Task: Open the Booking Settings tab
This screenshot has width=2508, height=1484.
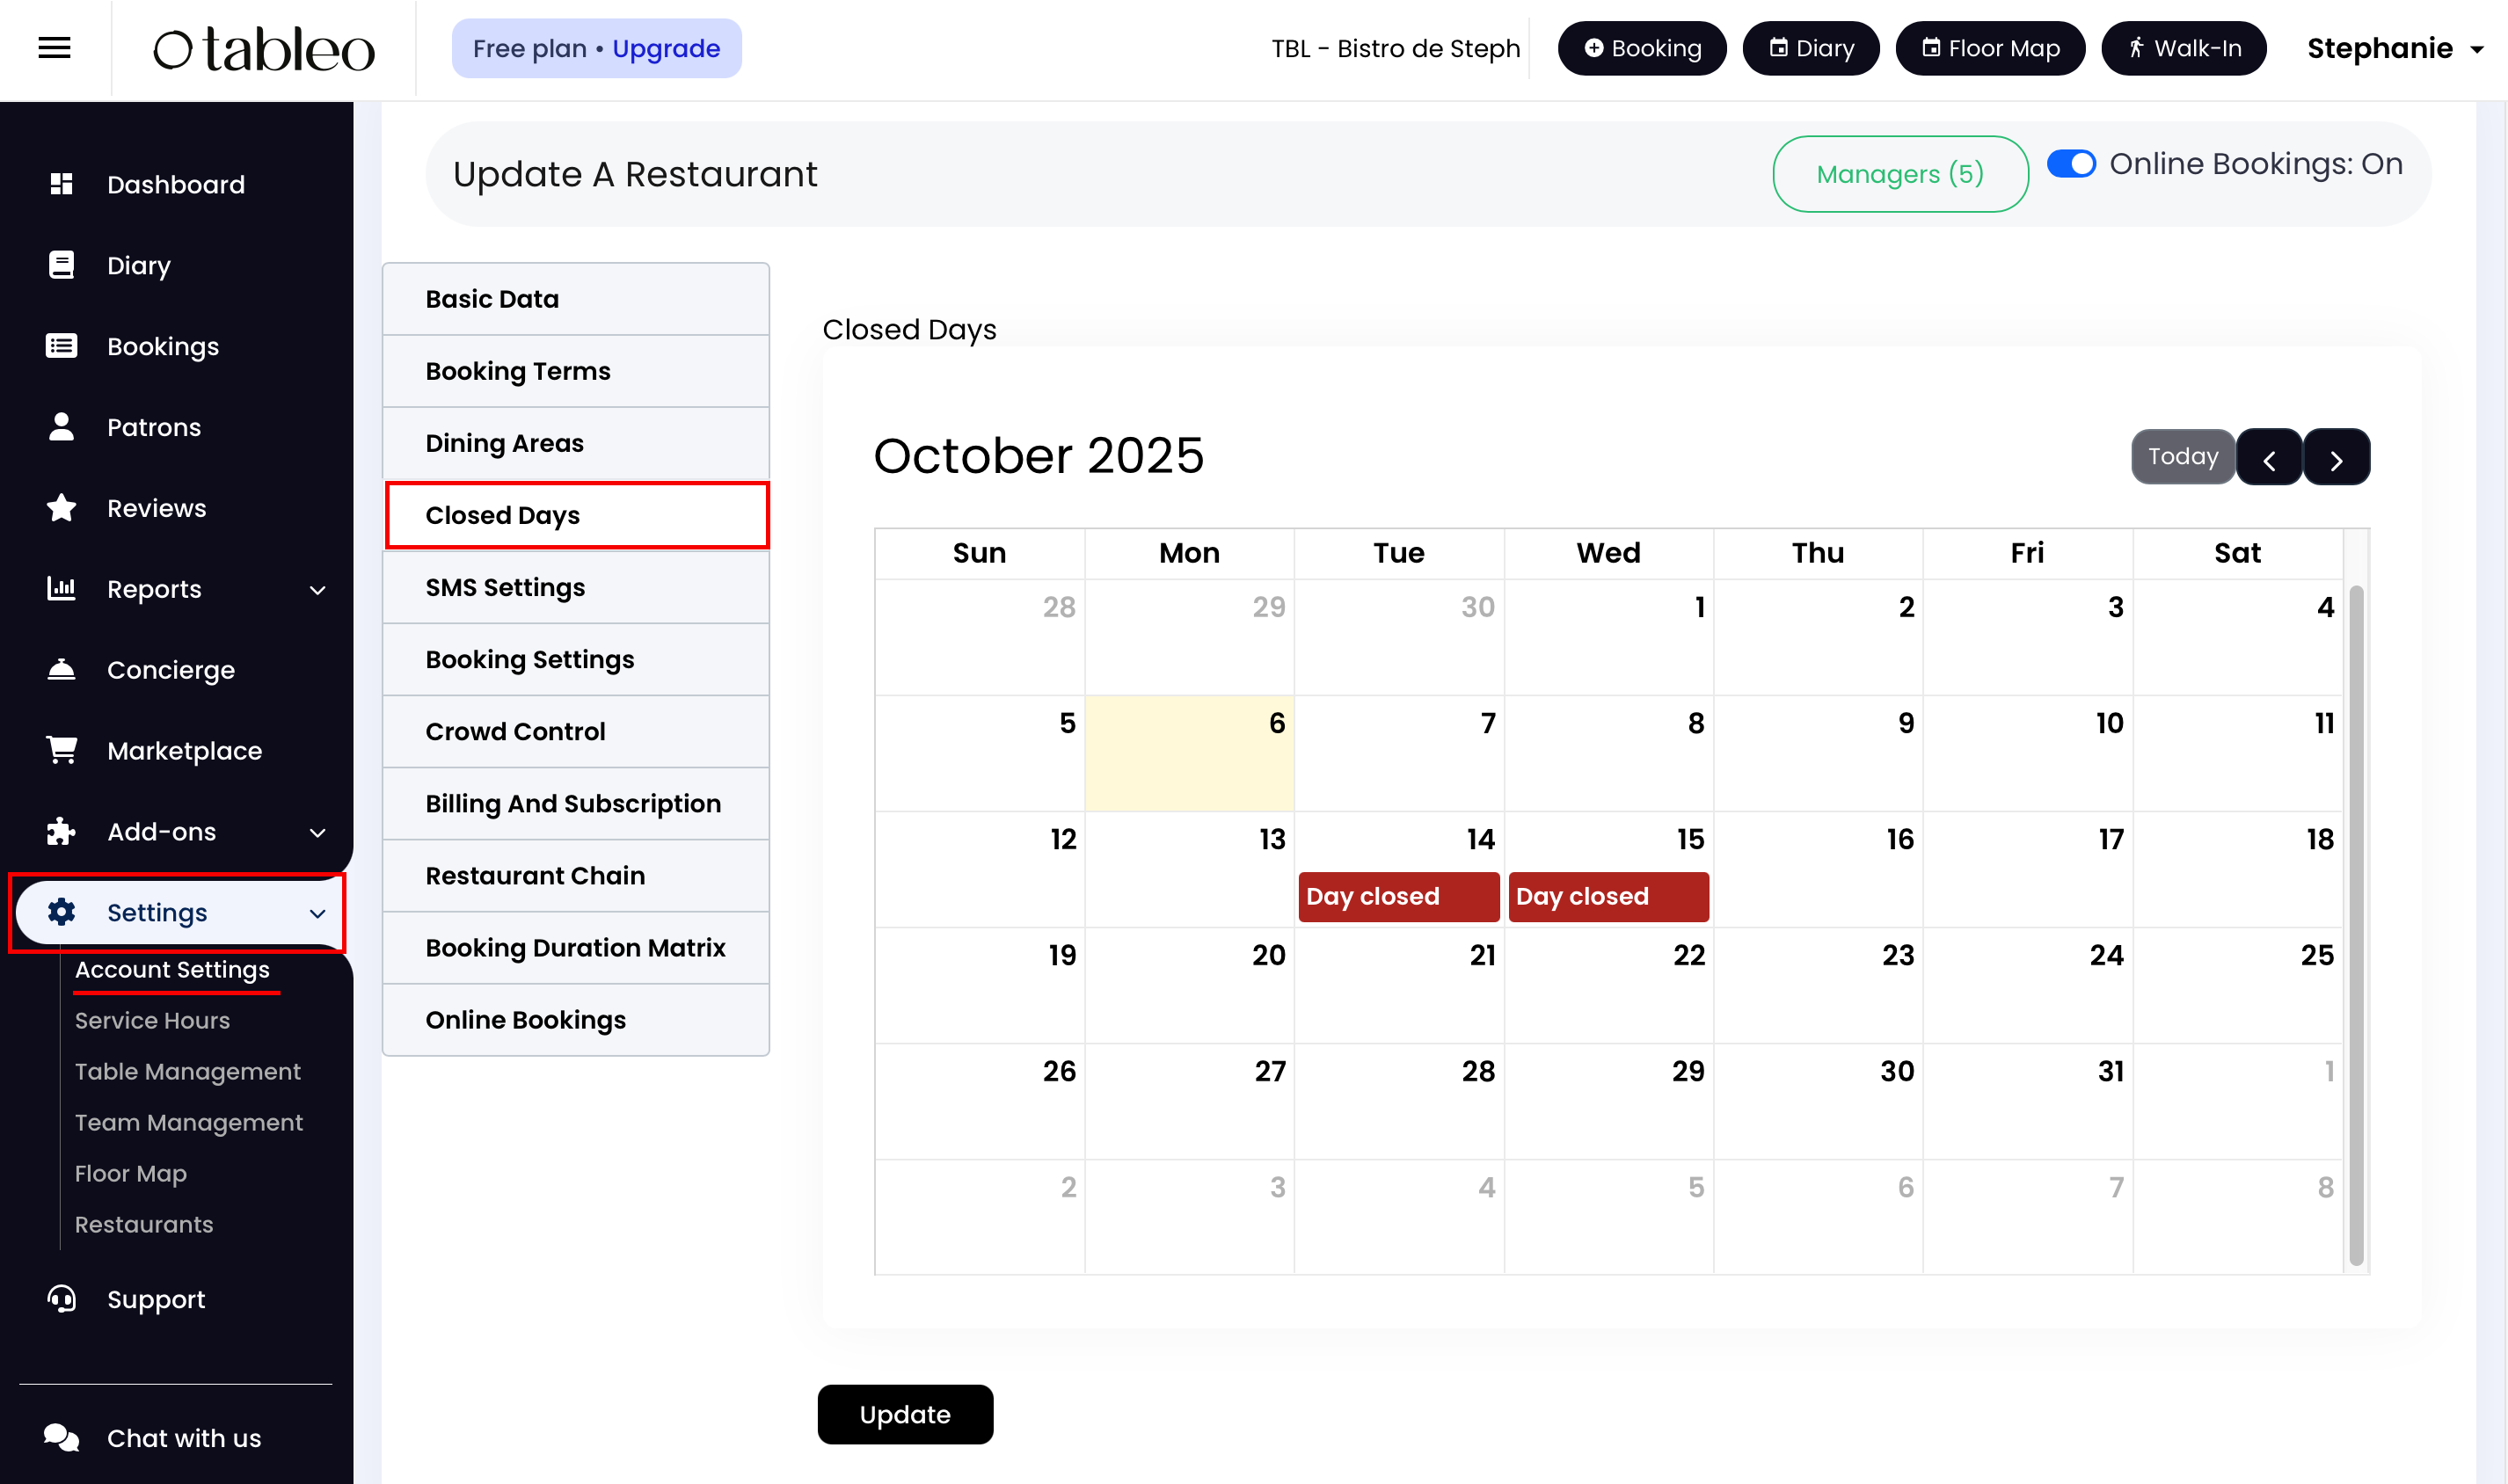Action: click(529, 659)
